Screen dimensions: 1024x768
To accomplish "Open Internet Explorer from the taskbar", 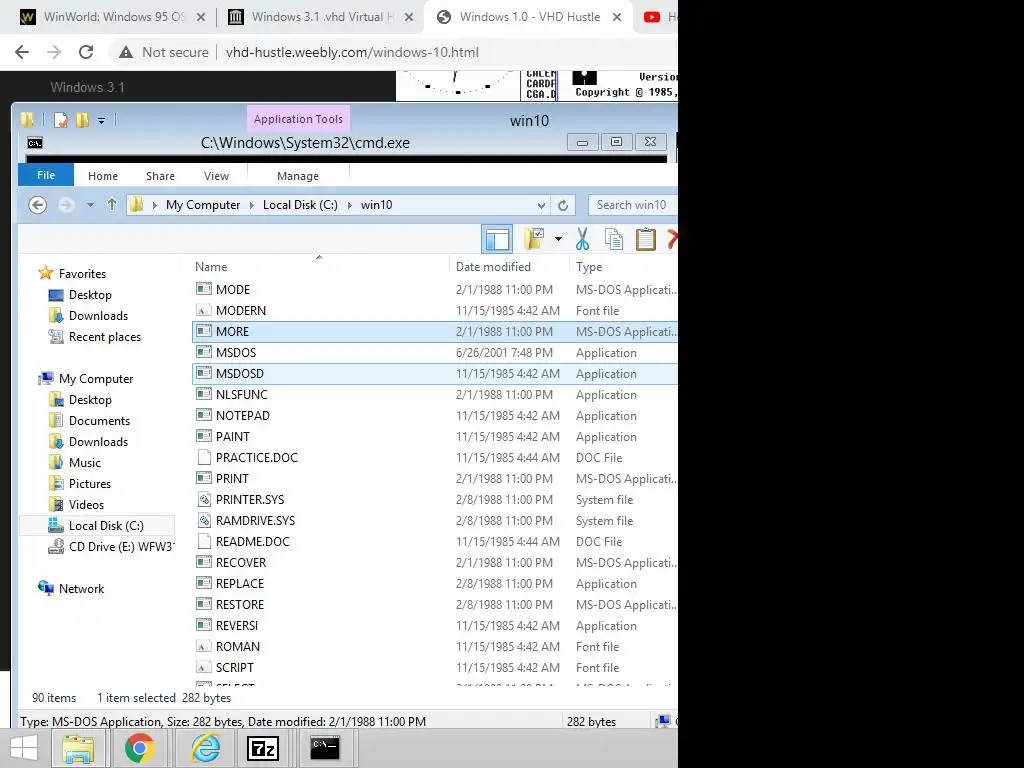I will pos(205,748).
